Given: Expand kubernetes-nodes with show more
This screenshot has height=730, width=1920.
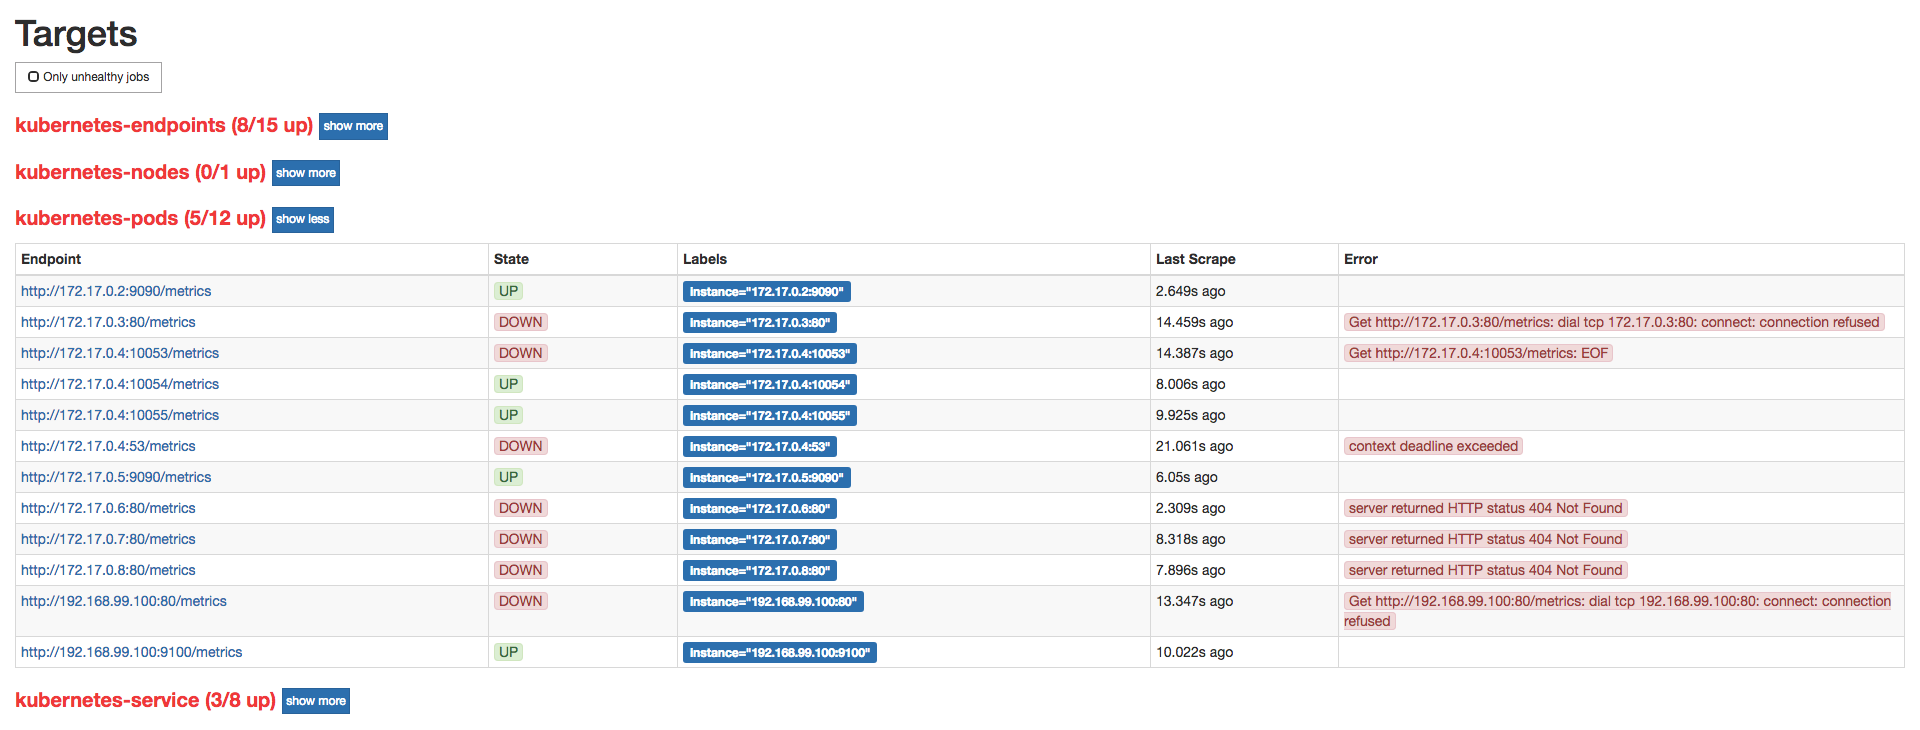Looking at the screenshot, I should pyautogui.click(x=305, y=173).
